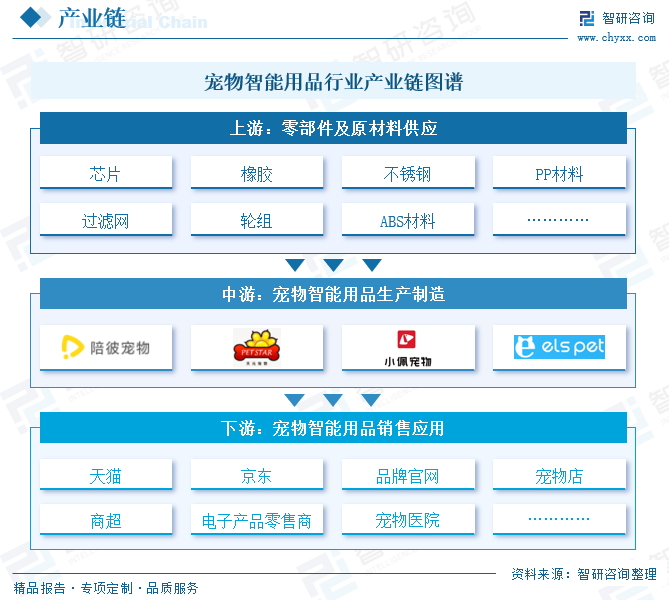Click the 小佩宠物 brand logo
The width and height of the screenshot is (669, 600).
coord(408,348)
